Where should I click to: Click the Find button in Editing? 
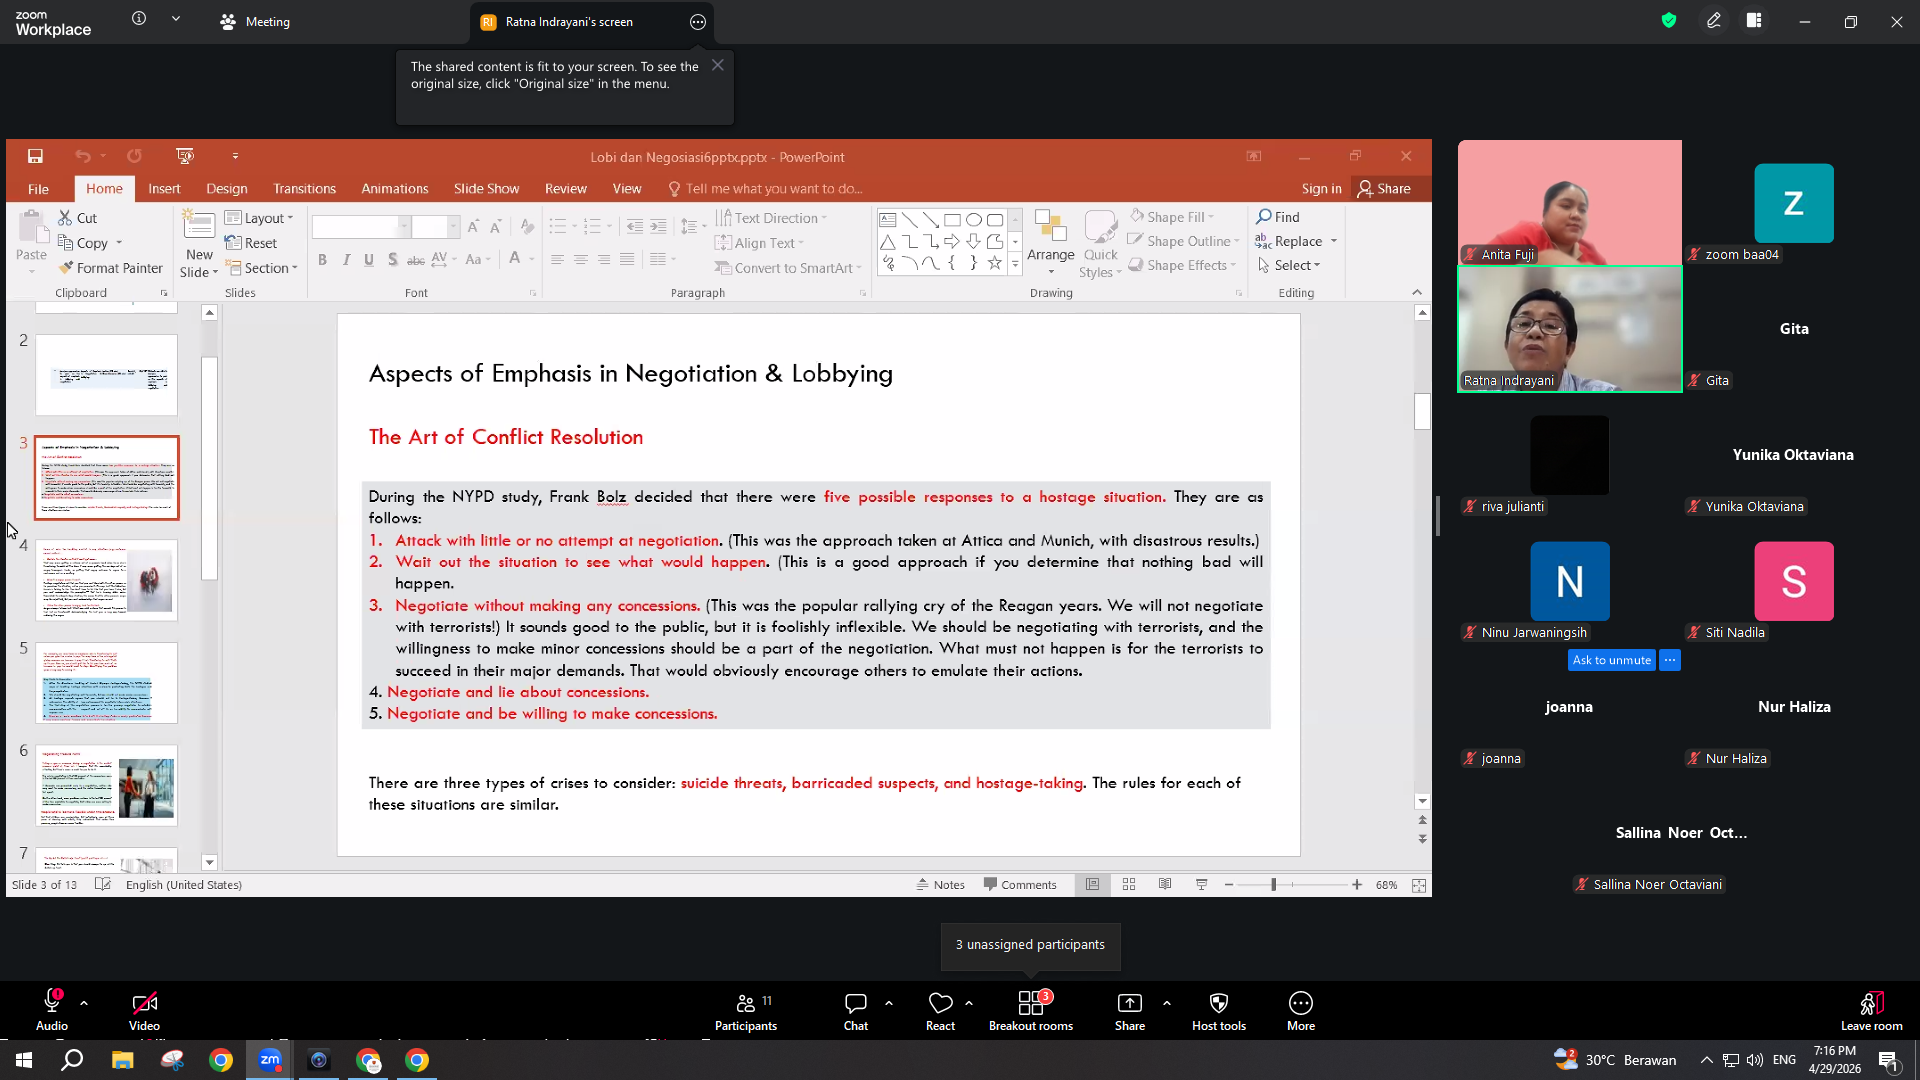[x=1278, y=217]
